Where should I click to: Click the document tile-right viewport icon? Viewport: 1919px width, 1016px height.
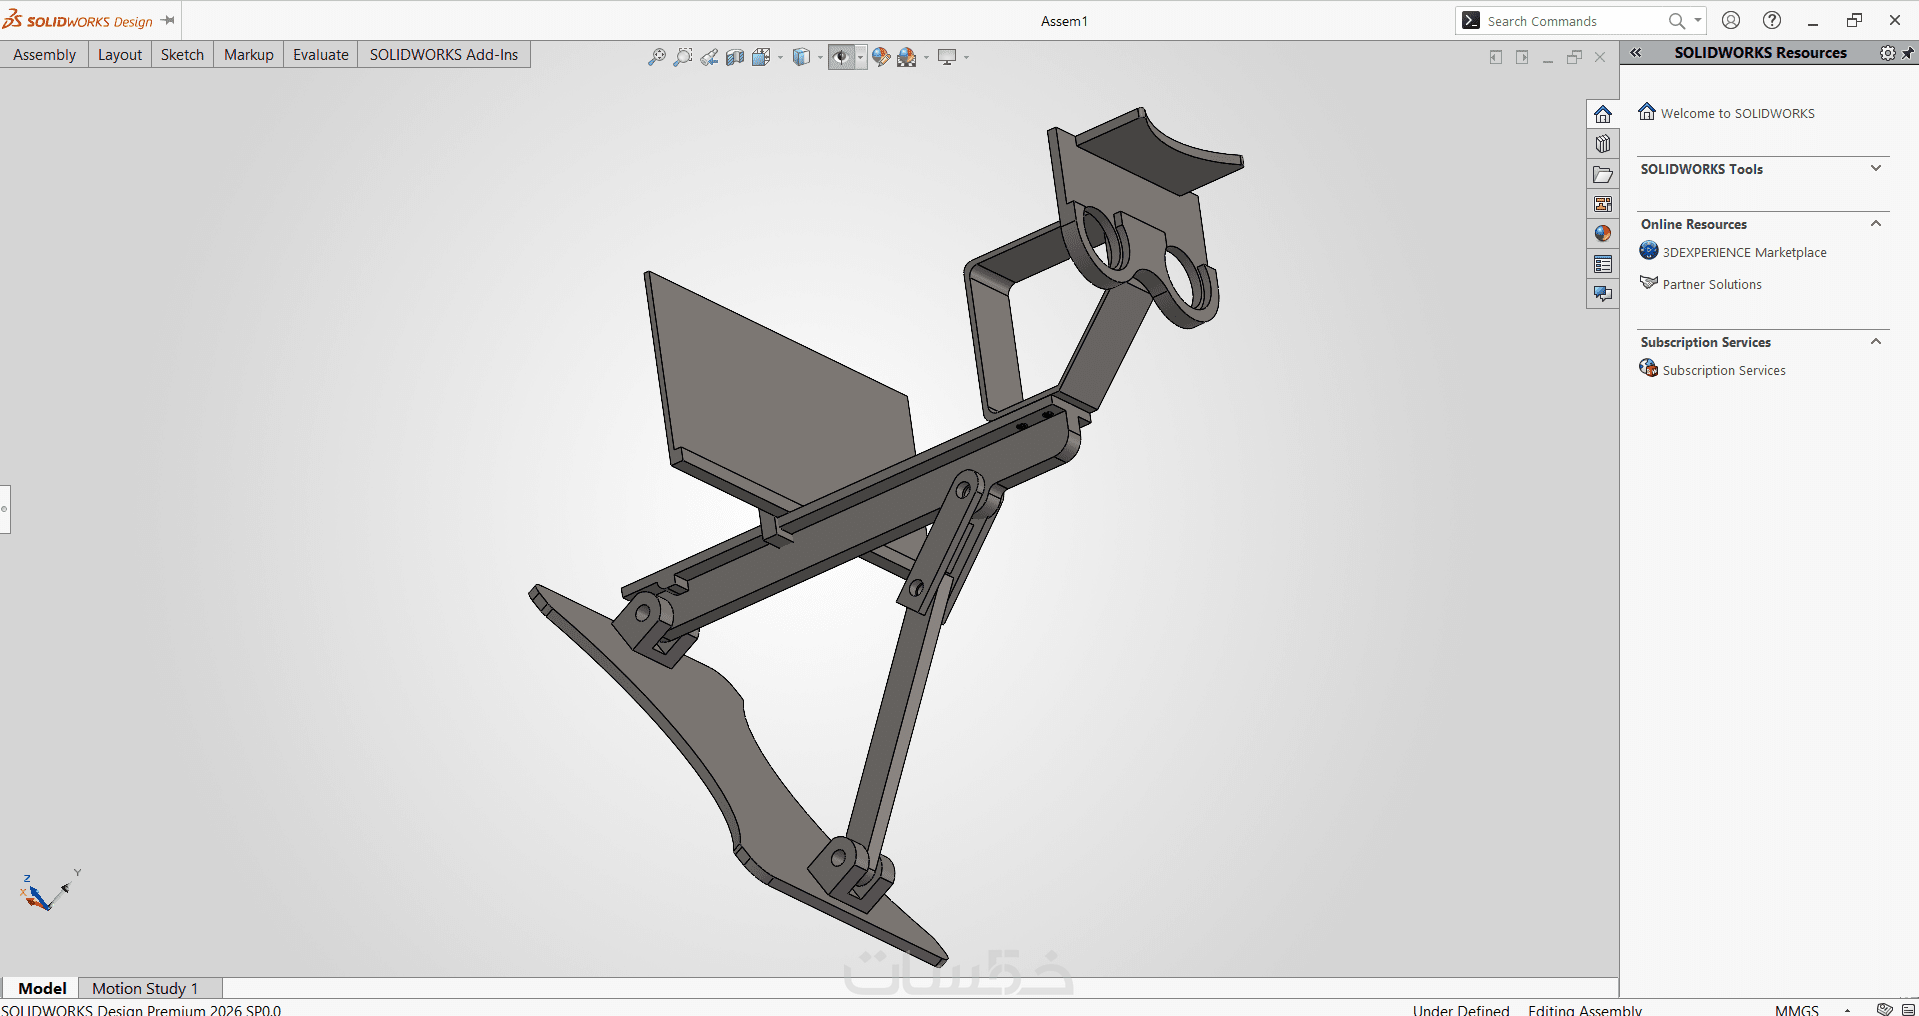click(x=1522, y=57)
